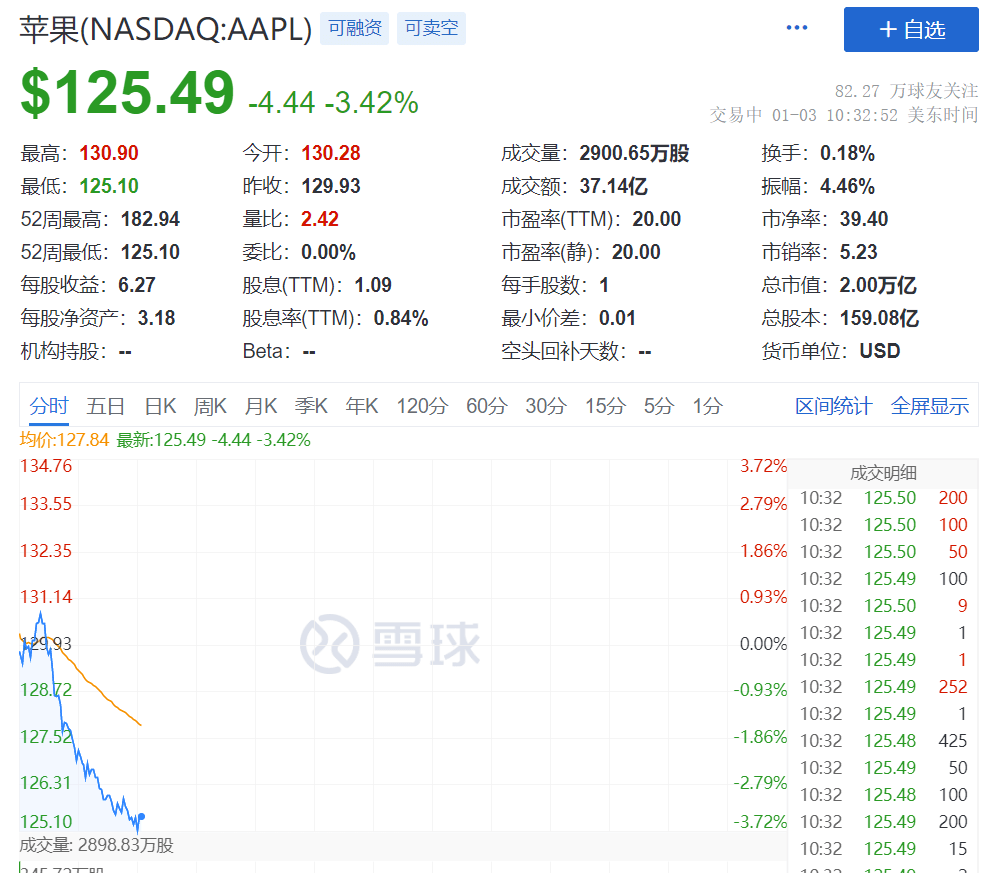Viewport: 998px width, 873px height.
Task: Click the 可融资 tag
Action: [x=355, y=28]
